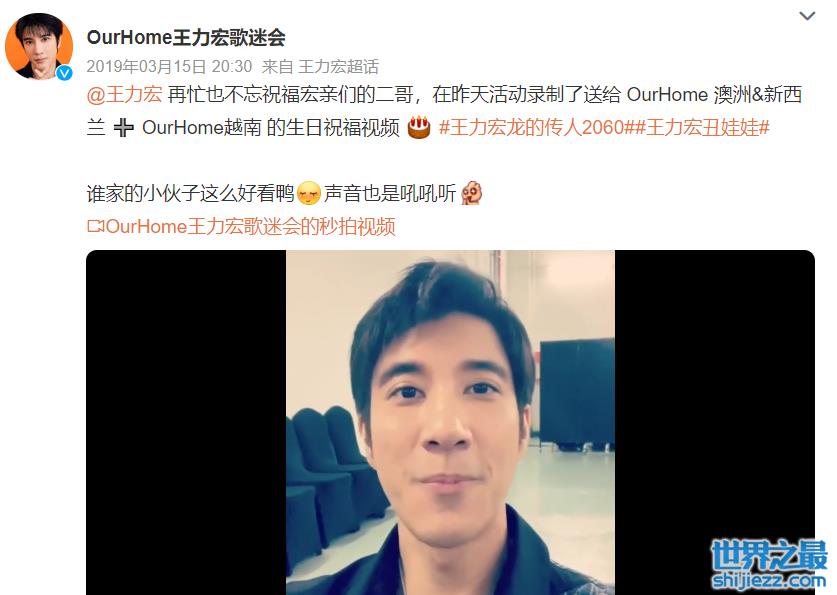Play the embedded birthday greeting video
Screen dimensions: 837x595
450,422
